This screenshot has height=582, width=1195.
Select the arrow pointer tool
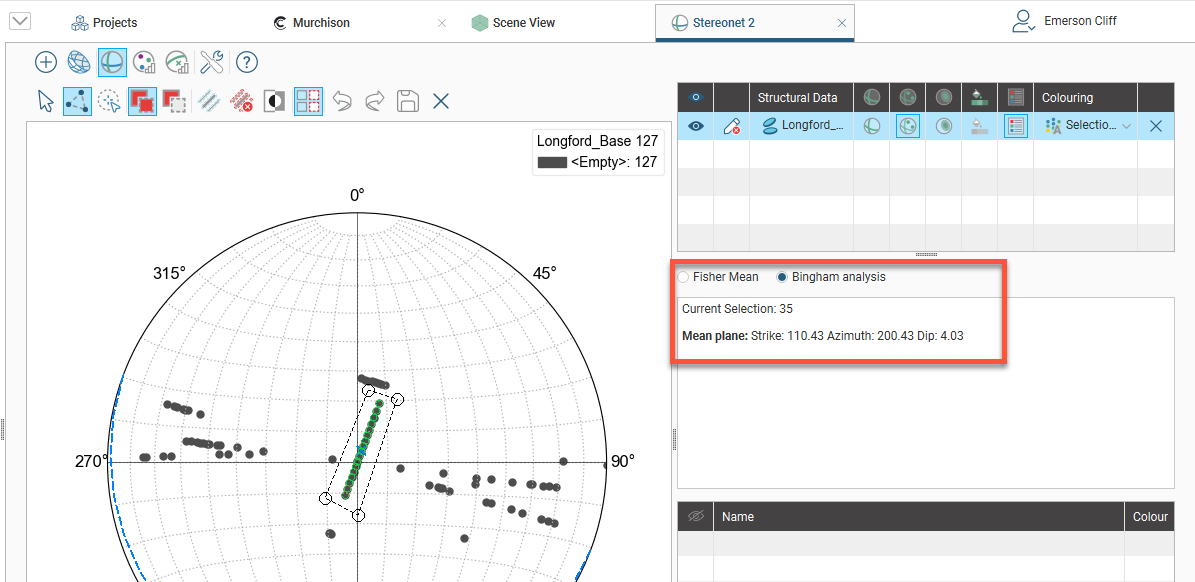46,101
